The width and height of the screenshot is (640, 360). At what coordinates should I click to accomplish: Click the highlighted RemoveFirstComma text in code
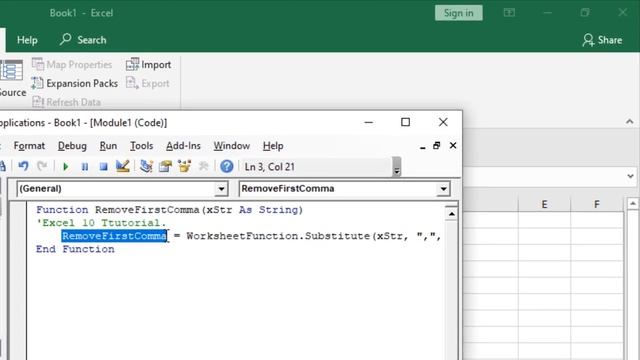coord(114,236)
